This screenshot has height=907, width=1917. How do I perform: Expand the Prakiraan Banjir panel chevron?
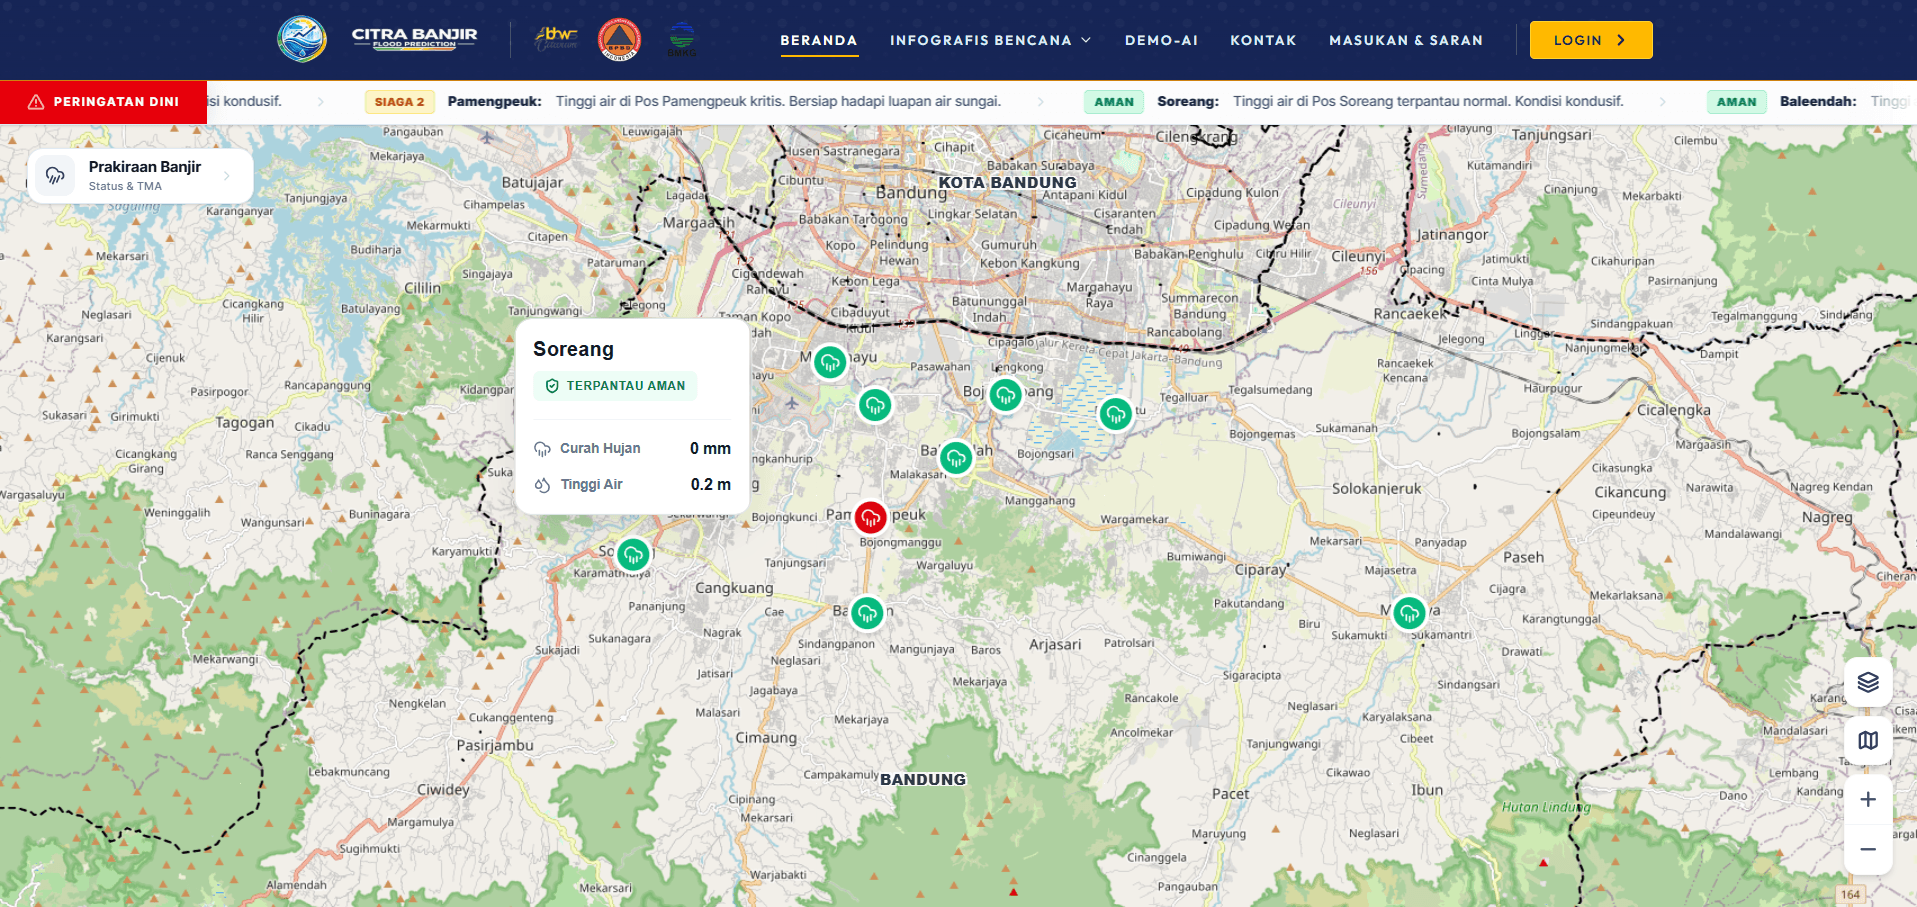(227, 176)
